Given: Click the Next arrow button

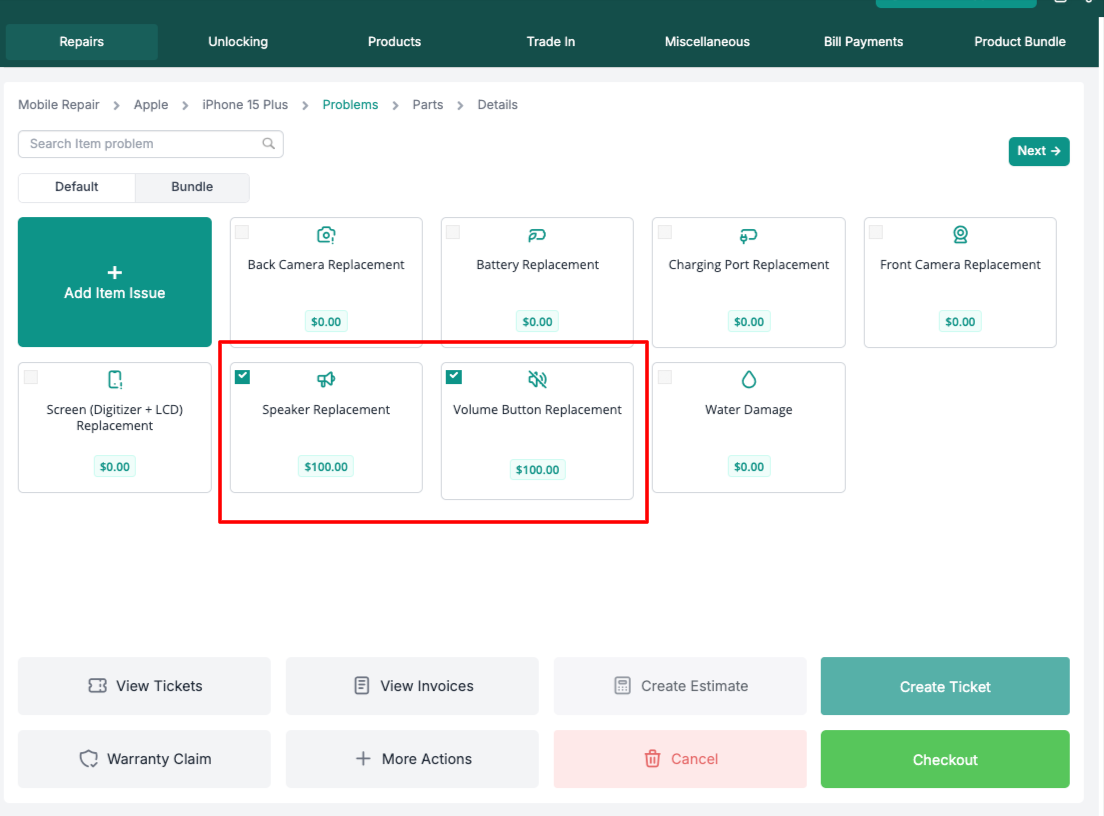Looking at the screenshot, I should 1038,151.
